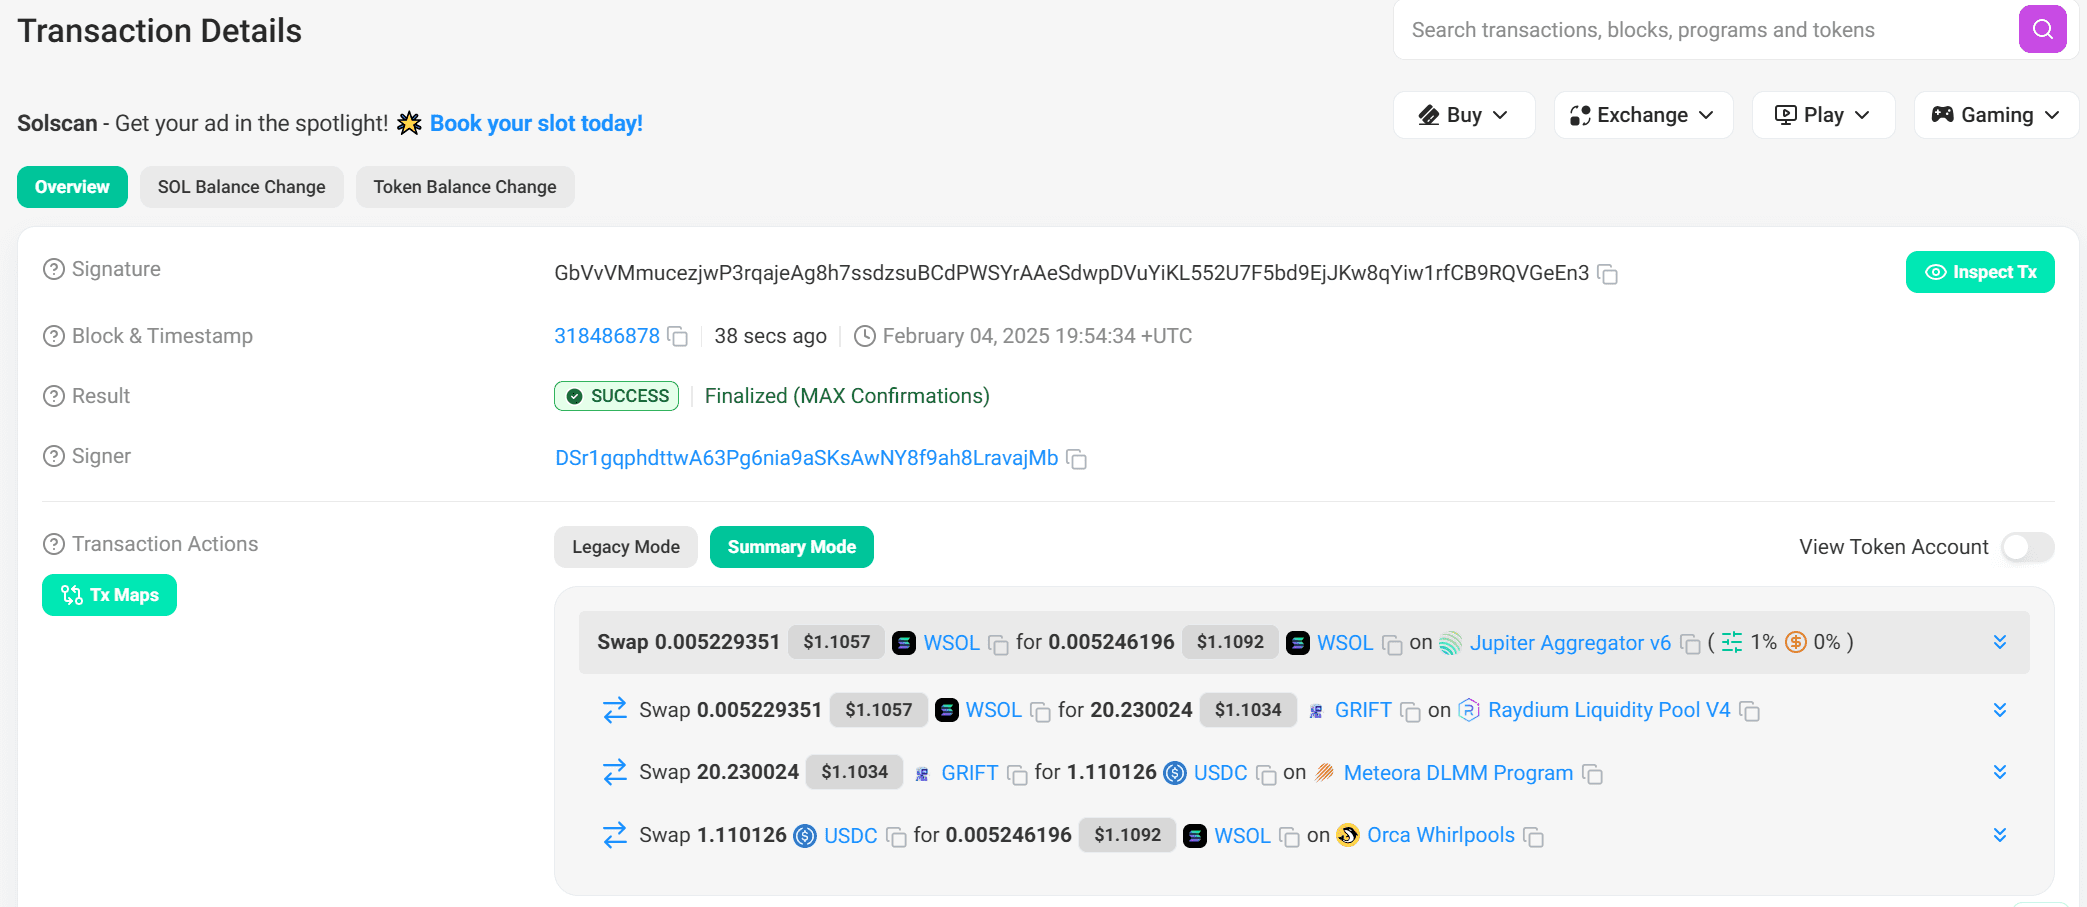Screen dimensions: 2087x907
Task: Switch to SOL Balance Change tab
Action: tap(241, 187)
